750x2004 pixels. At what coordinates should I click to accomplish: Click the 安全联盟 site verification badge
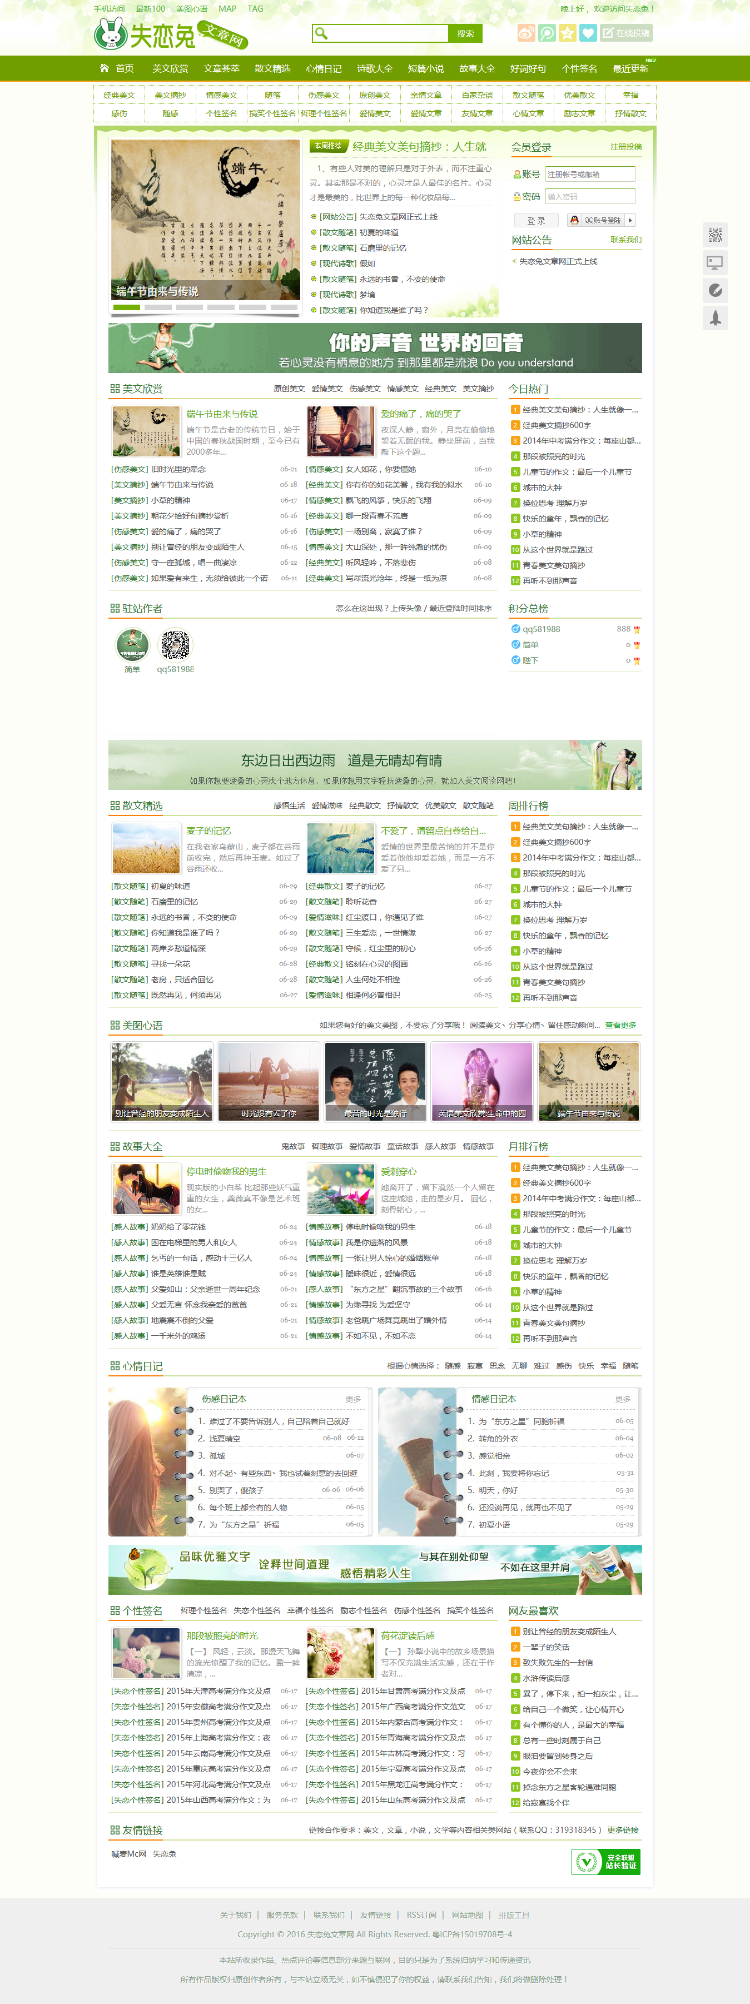pyautogui.click(x=606, y=1861)
